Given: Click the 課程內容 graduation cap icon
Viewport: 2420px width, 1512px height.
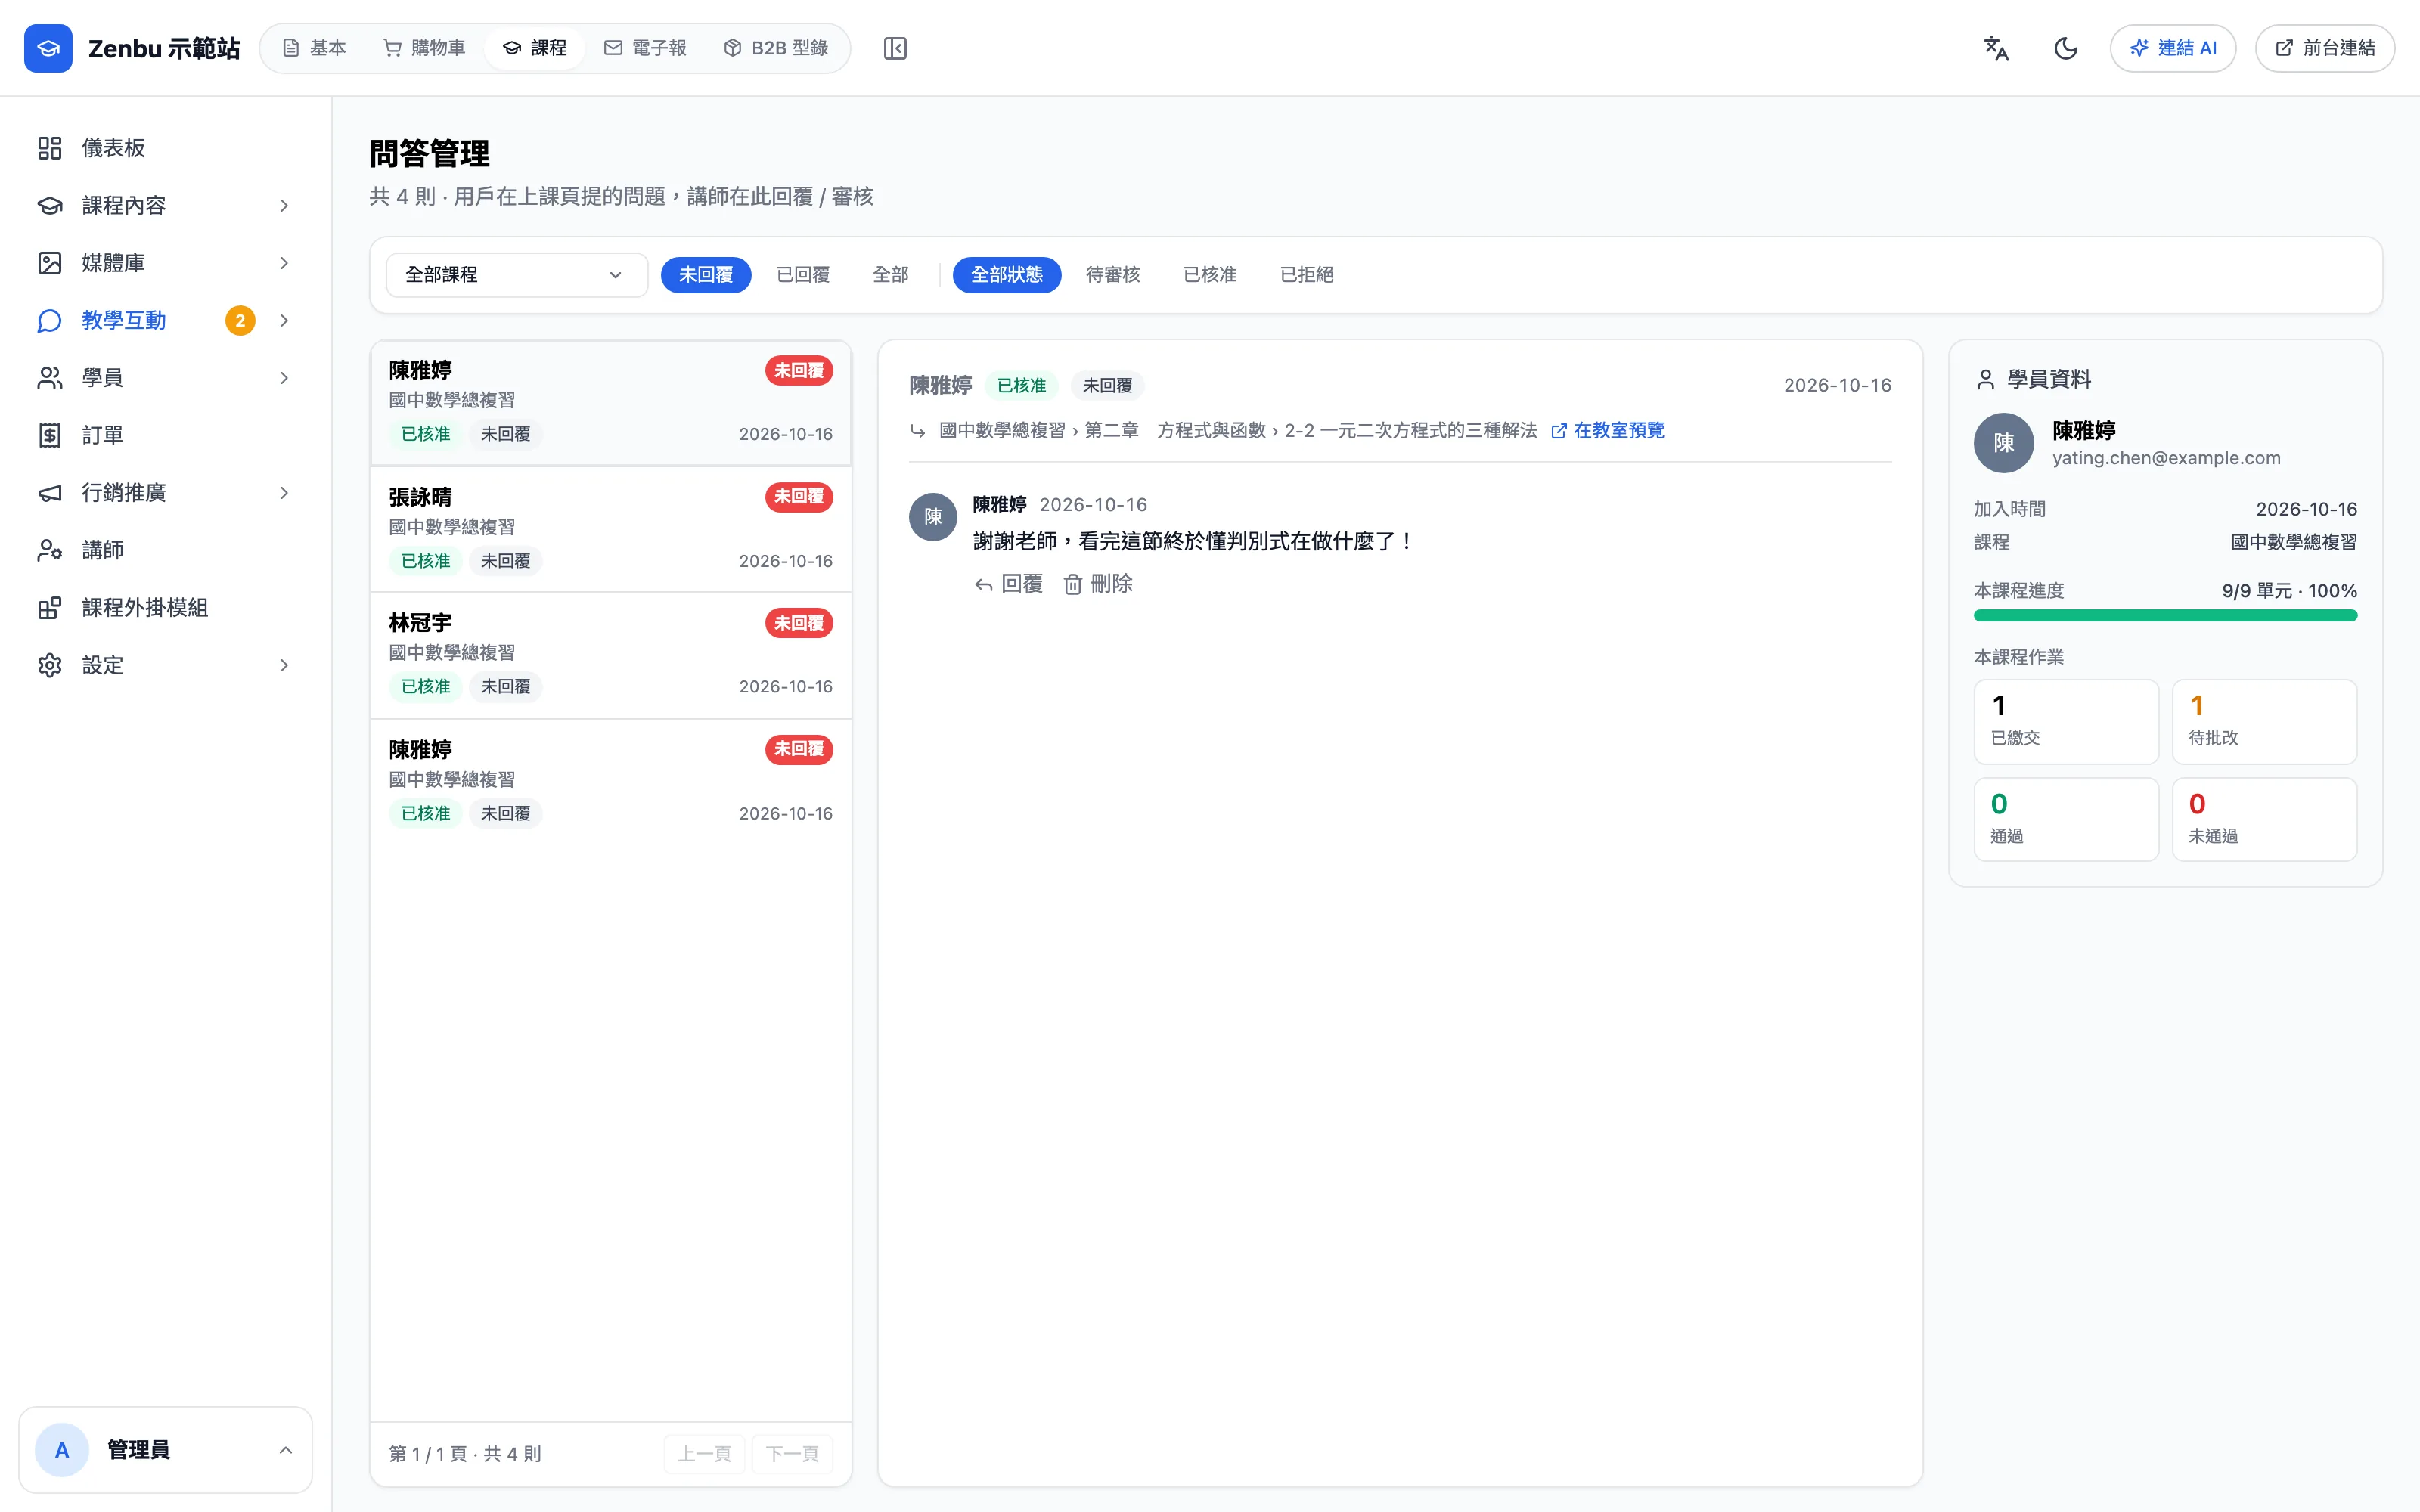Looking at the screenshot, I should [x=50, y=205].
